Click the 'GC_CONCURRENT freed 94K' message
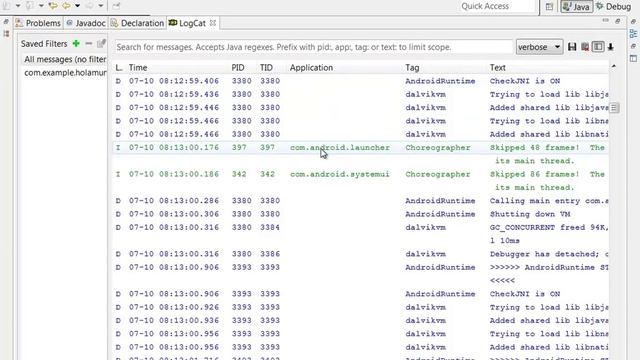 [x=549, y=227]
